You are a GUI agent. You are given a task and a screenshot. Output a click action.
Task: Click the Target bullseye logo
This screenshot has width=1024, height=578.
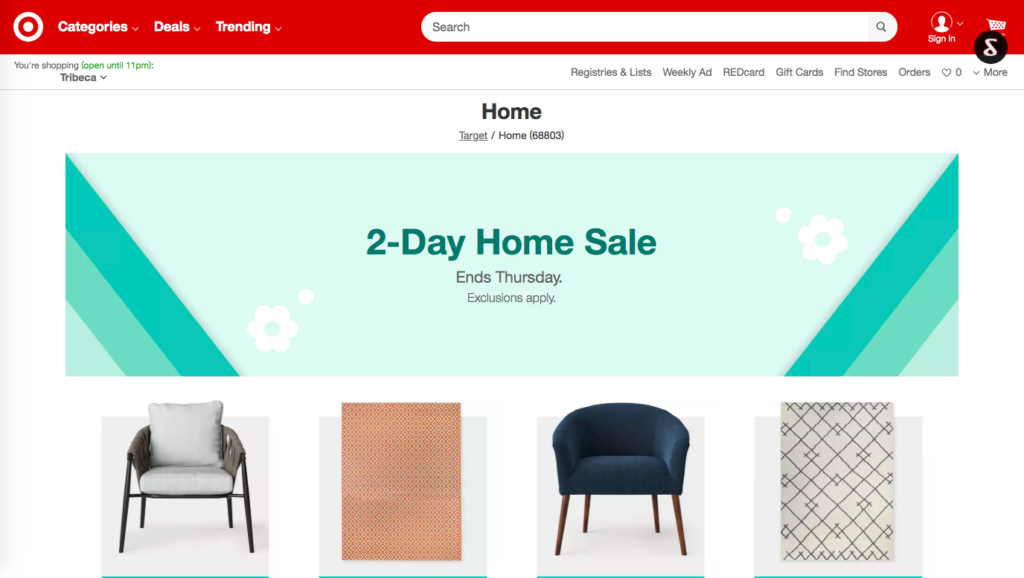tap(28, 27)
